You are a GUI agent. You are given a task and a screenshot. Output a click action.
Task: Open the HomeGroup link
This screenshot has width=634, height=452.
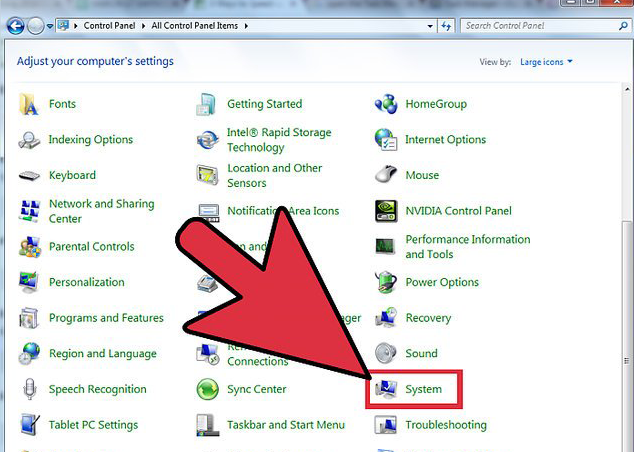(436, 104)
